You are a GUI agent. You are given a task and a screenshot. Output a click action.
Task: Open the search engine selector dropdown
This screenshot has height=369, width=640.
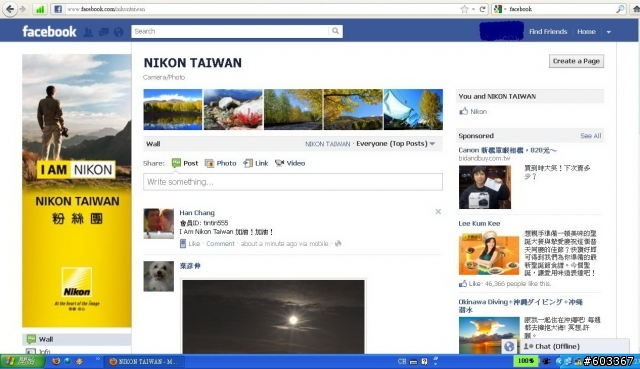coord(500,9)
